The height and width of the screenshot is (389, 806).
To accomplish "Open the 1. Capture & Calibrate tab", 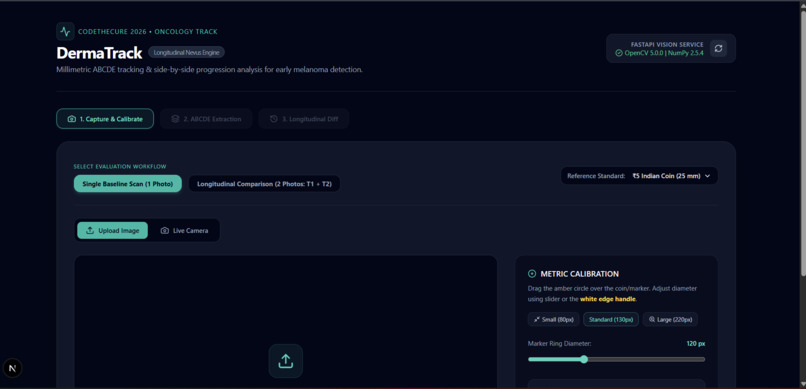I will [105, 119].
